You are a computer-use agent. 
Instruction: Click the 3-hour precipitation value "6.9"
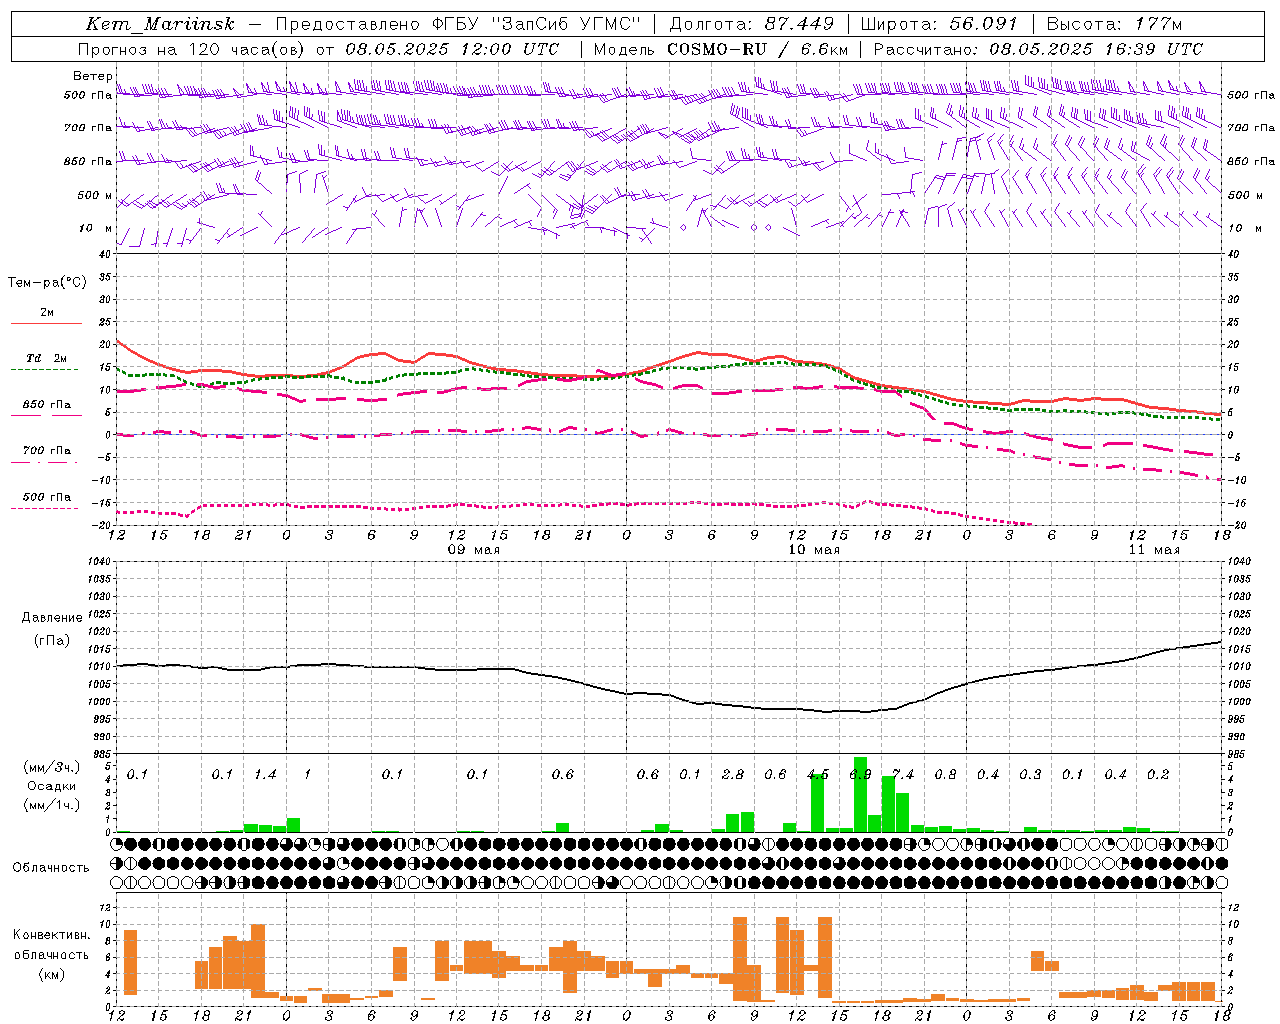[860, 775]
